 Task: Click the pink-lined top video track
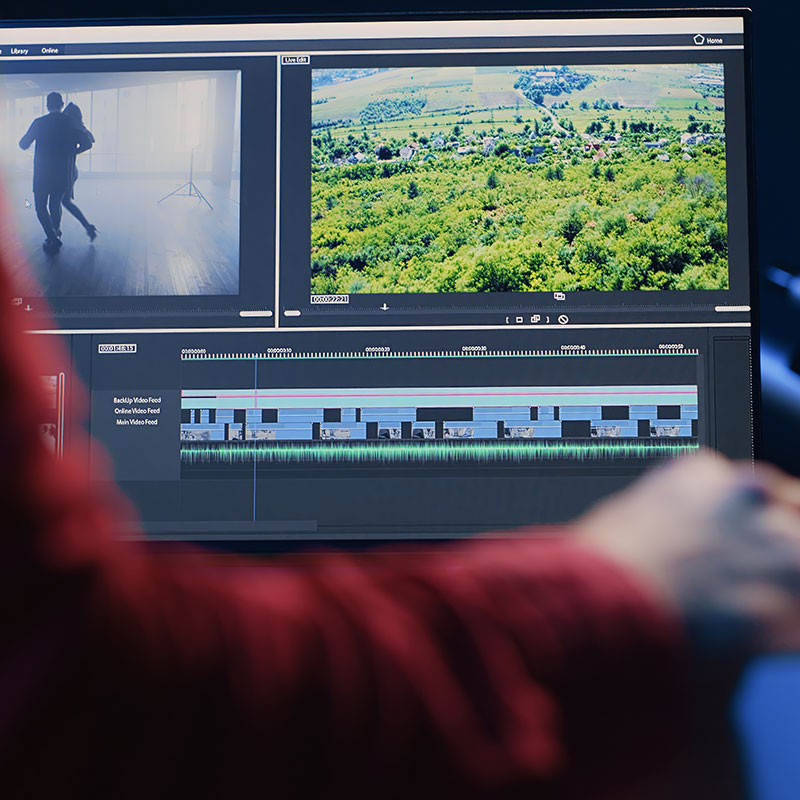439,395
